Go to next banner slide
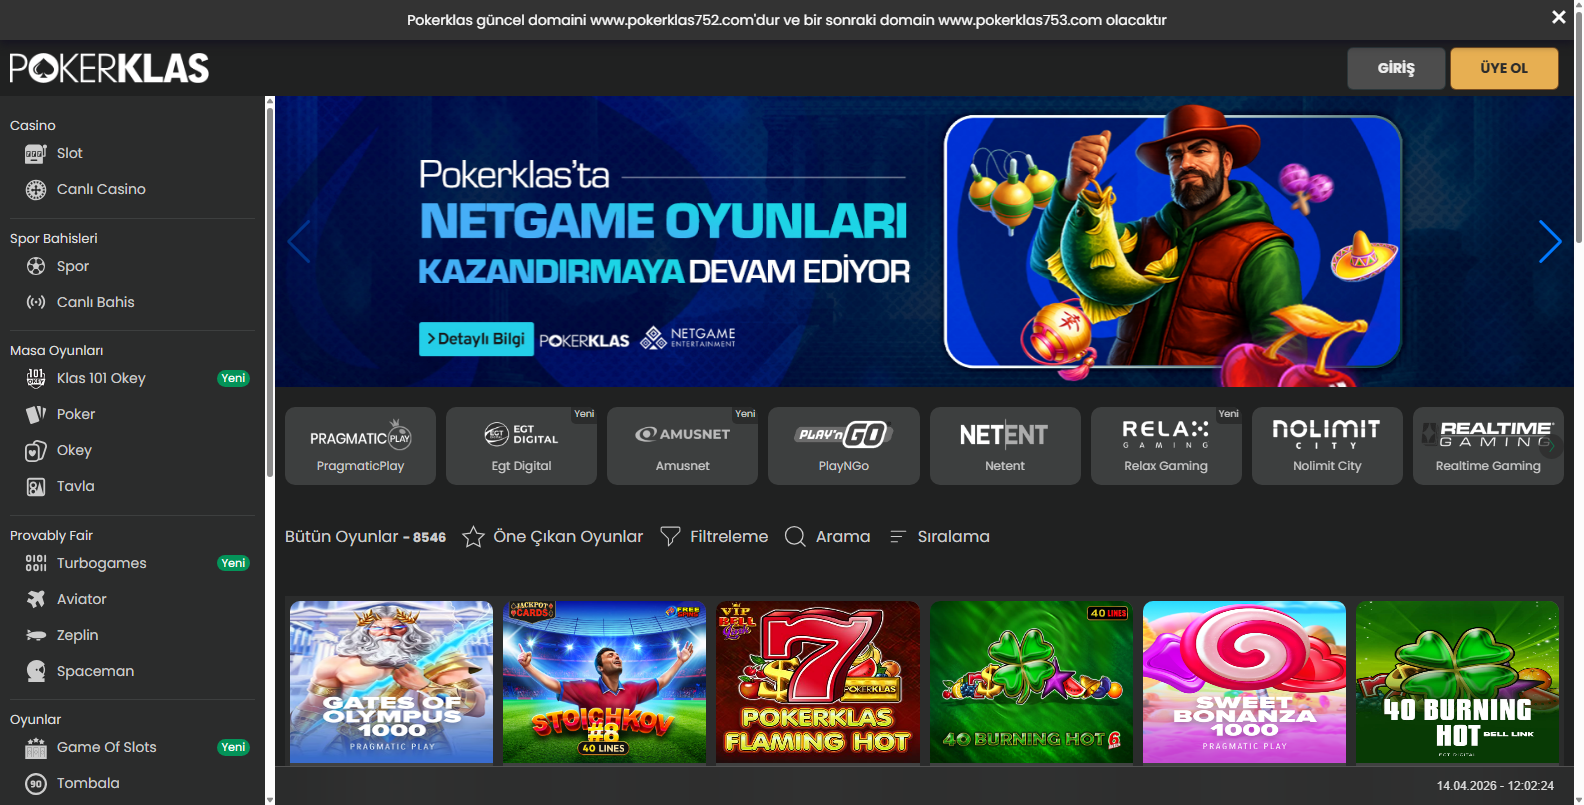 coord(1549,241)
